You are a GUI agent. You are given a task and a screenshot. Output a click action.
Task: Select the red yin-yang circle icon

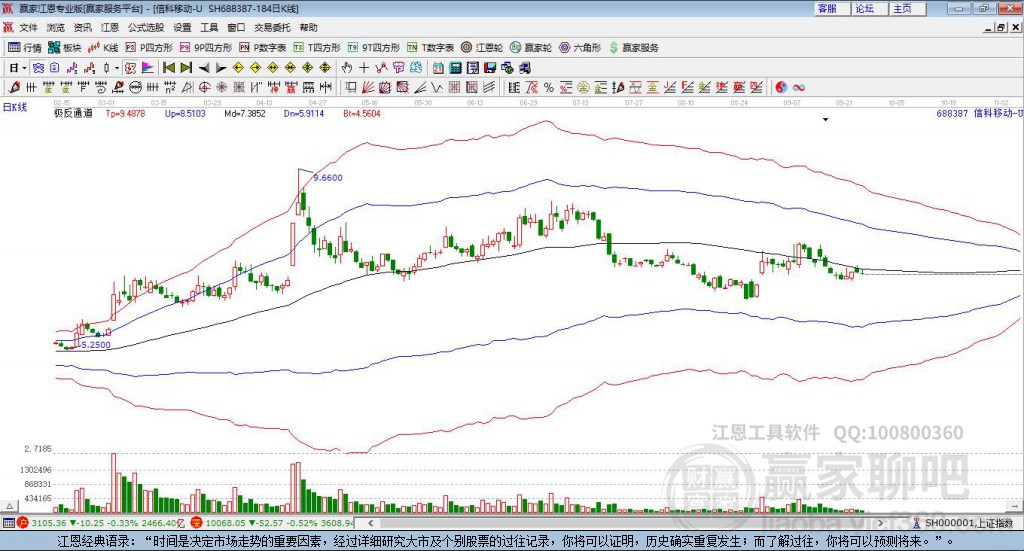pyautogui.click(x=781, y=87)
